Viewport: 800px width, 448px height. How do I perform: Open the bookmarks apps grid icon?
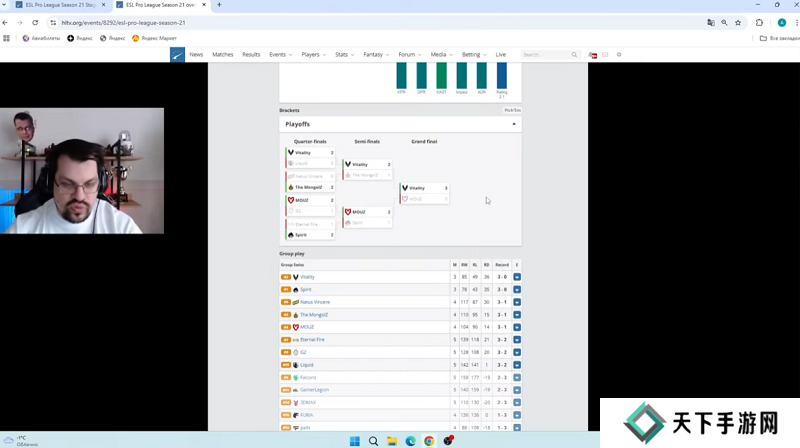[7, 38]
